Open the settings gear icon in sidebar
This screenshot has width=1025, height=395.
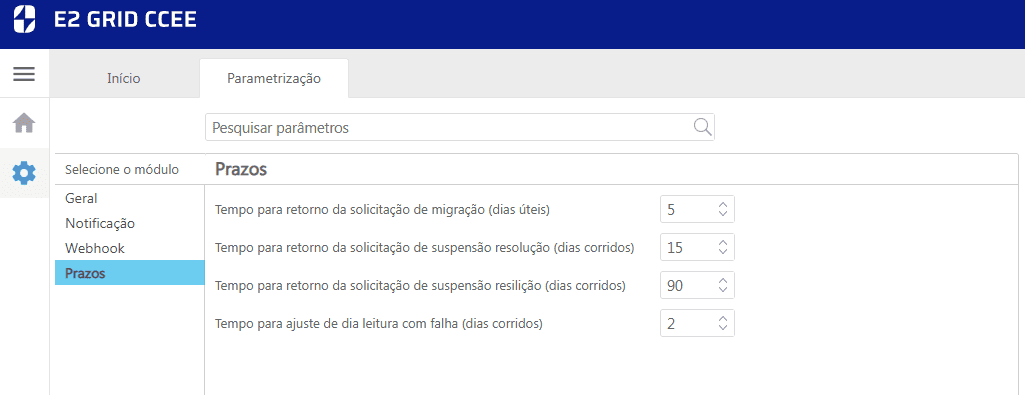pyautogui.click(x=24, y=173)
